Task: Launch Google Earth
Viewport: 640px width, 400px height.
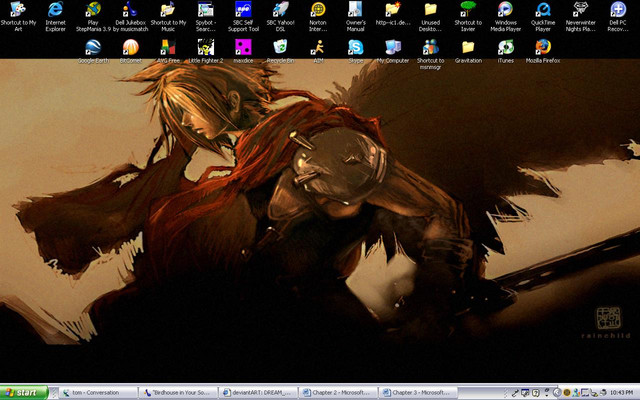Action: [93, 51]
